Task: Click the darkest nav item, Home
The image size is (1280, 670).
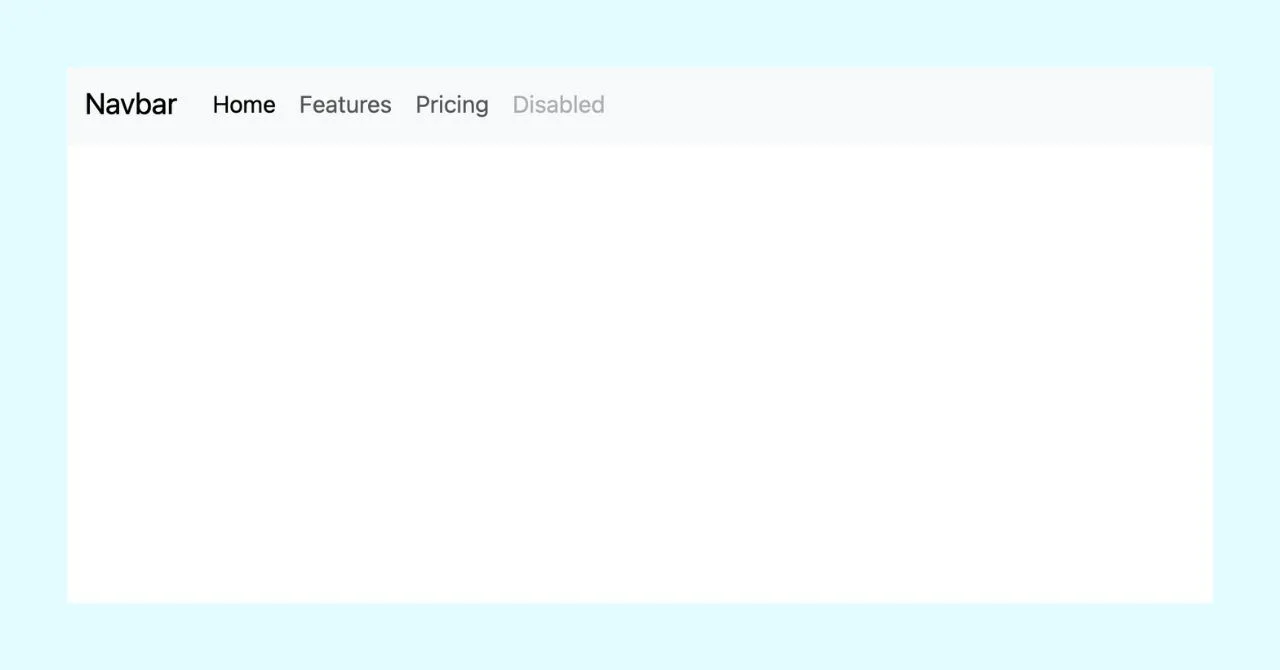Action: pyautogui.click(x=243, y=104)
